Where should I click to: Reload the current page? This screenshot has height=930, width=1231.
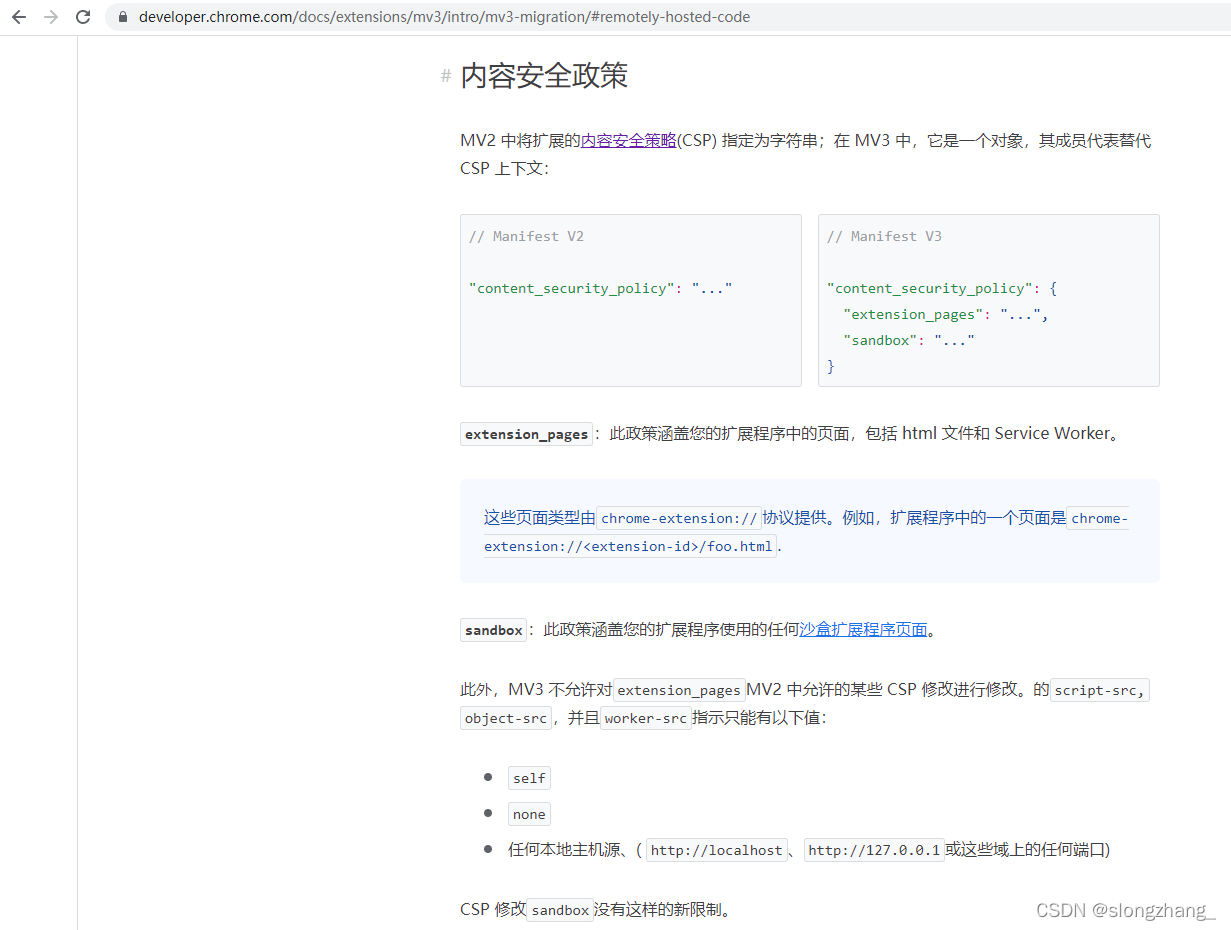[x=83, y=17]
